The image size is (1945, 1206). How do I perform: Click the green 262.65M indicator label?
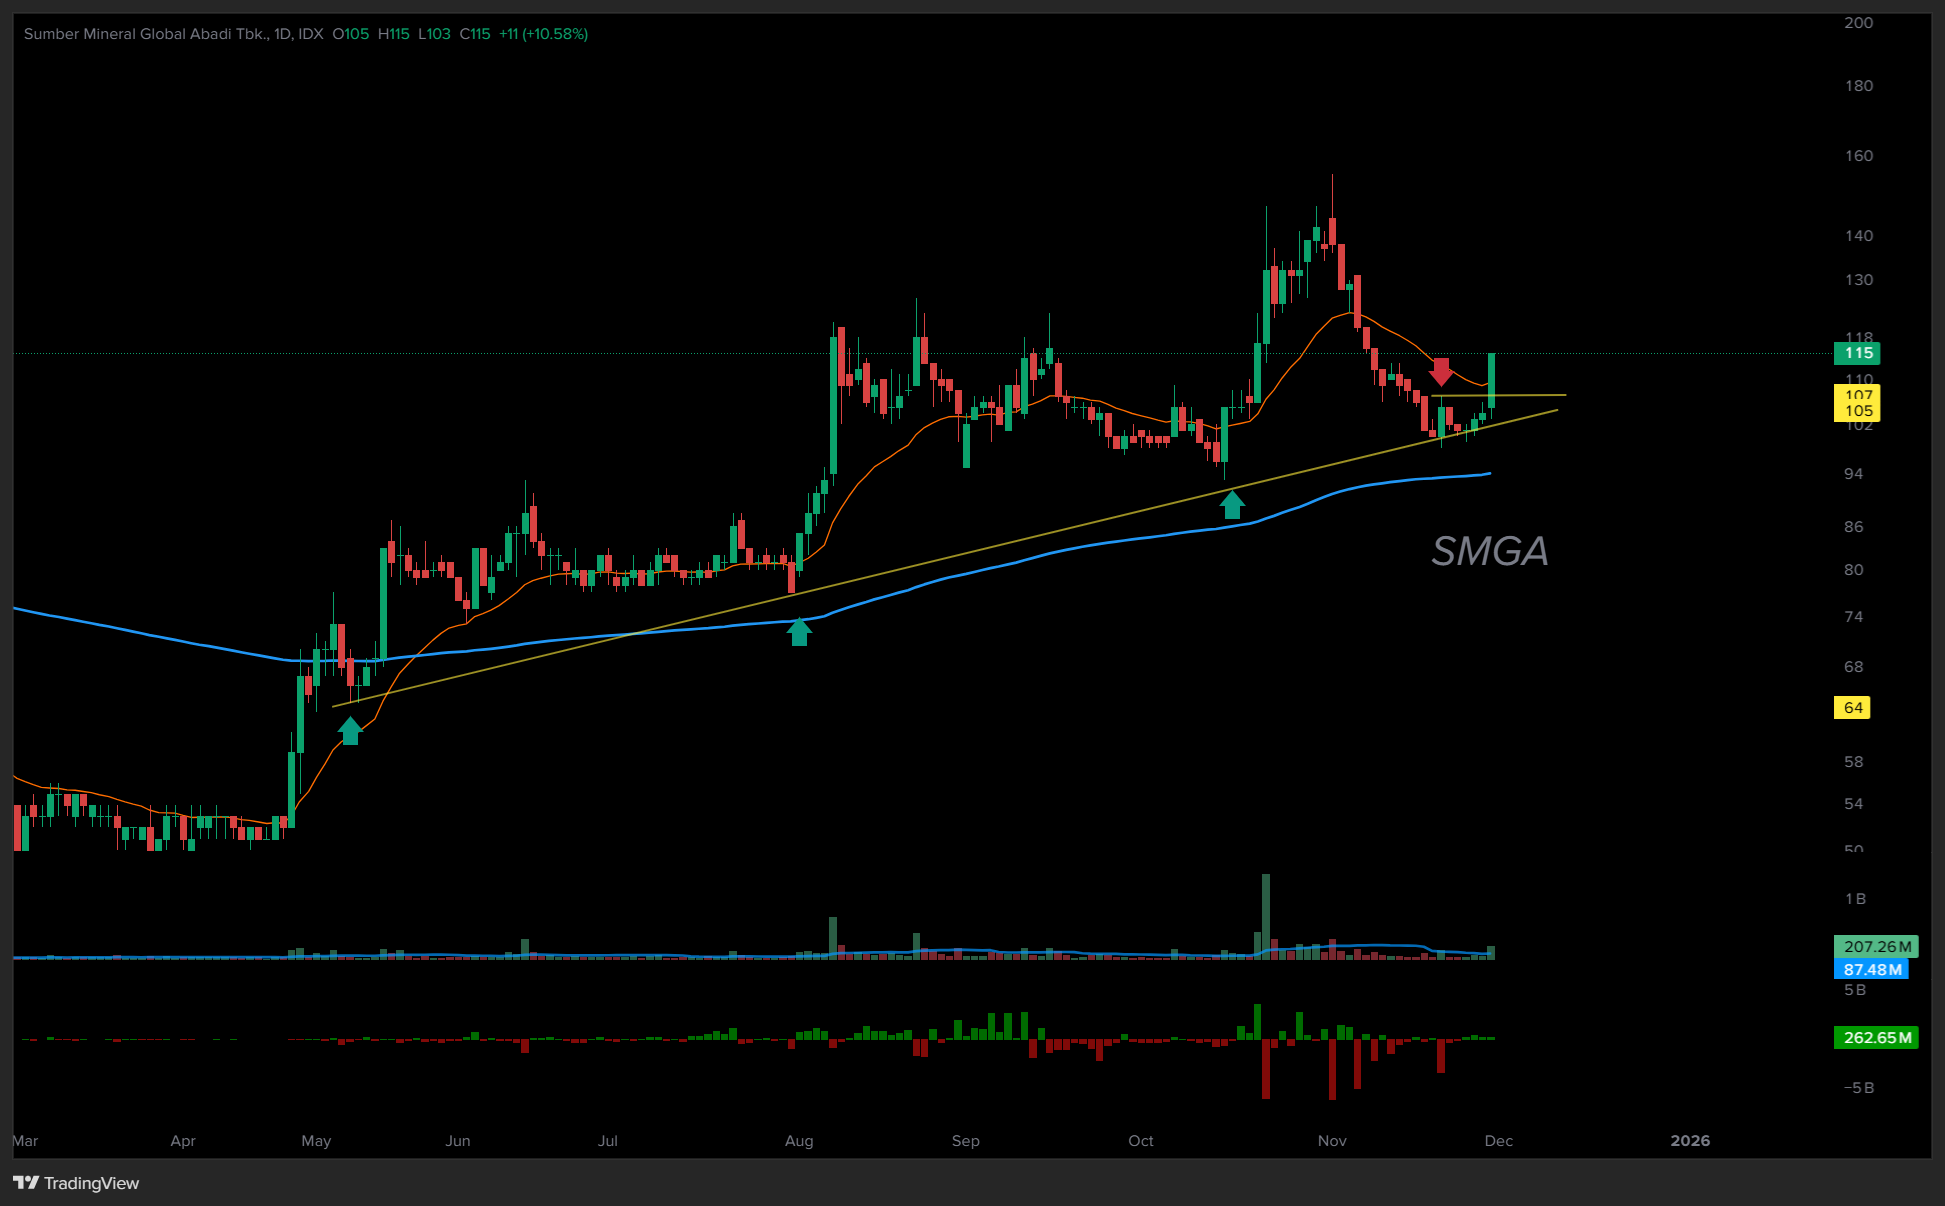click(x=1876, y=1038)
